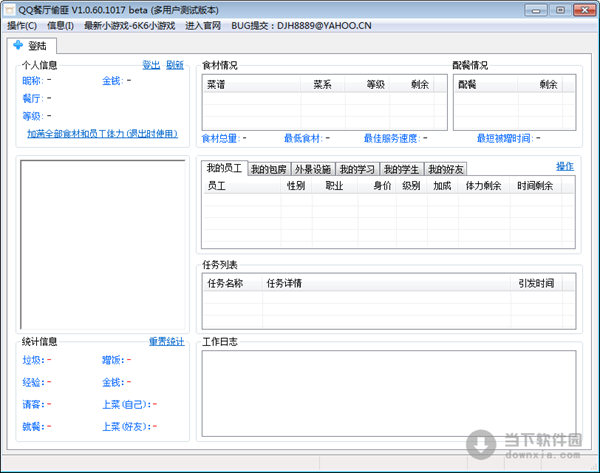
Task: Click the 刷新 link
Action: 175,65
